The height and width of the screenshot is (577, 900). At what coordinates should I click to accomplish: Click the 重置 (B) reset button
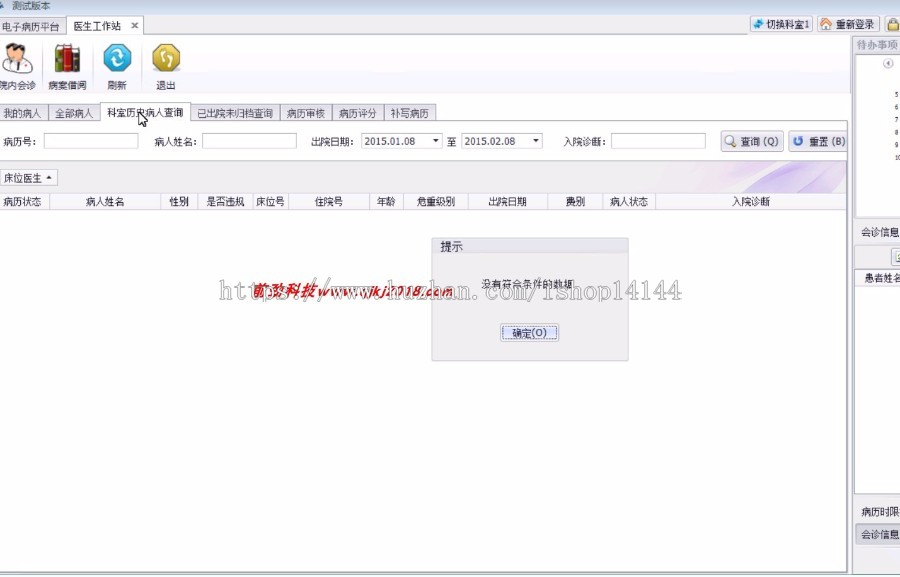(818, 142)
